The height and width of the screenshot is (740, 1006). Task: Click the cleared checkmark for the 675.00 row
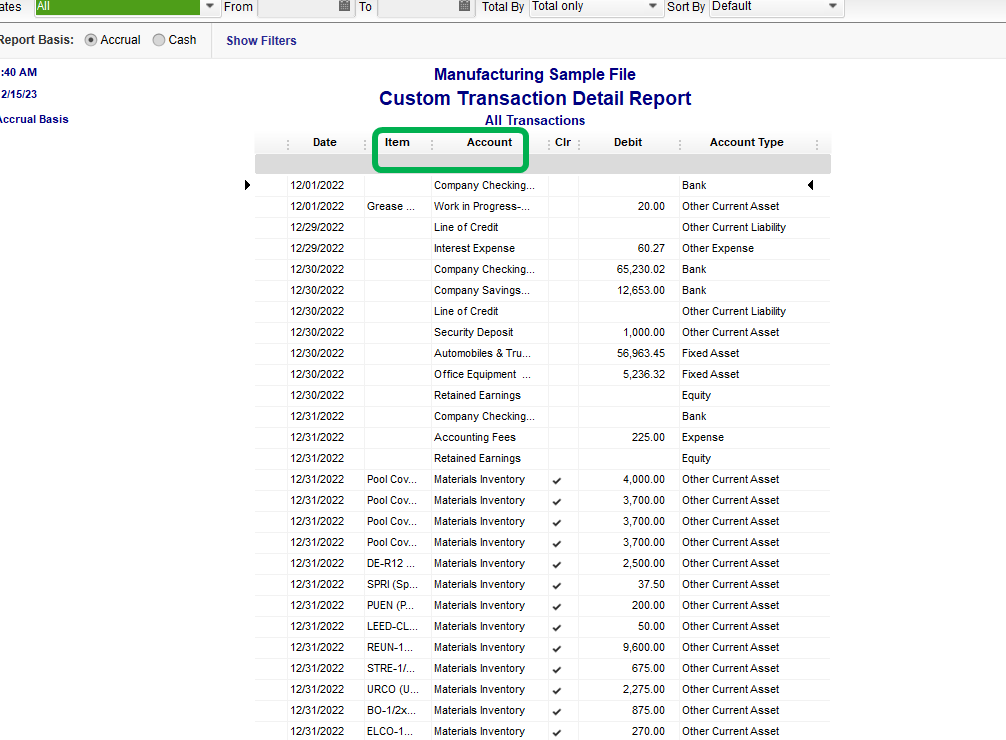557,670
